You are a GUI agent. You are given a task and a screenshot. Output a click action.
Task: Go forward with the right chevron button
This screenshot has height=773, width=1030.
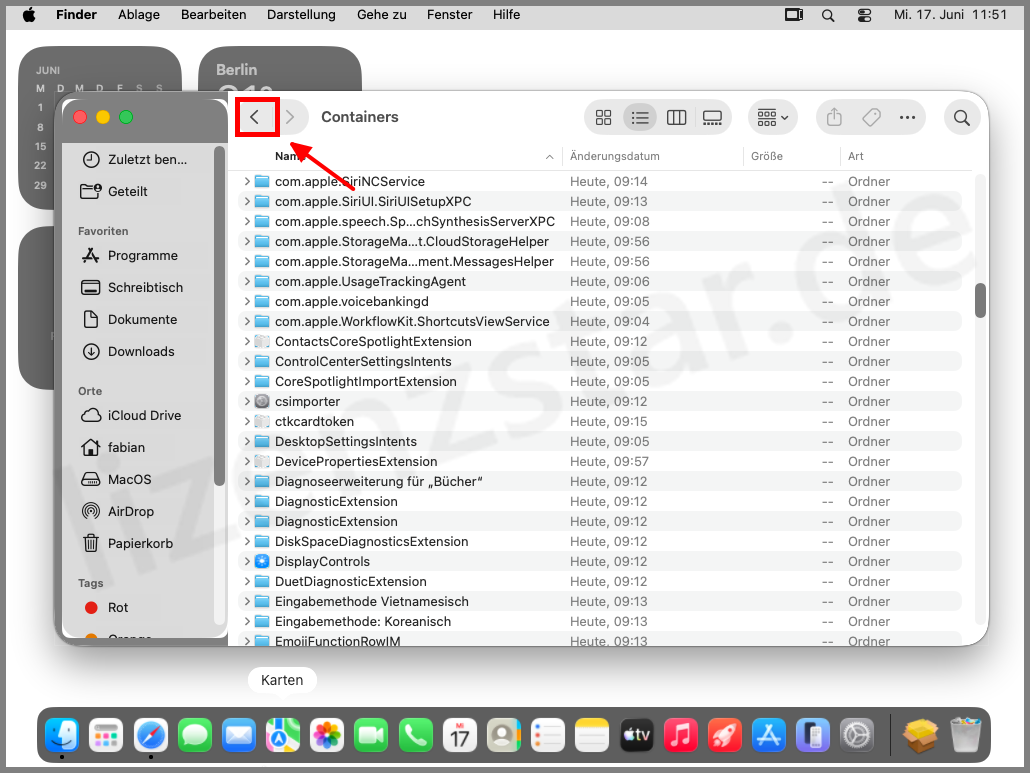click(290, 118)
